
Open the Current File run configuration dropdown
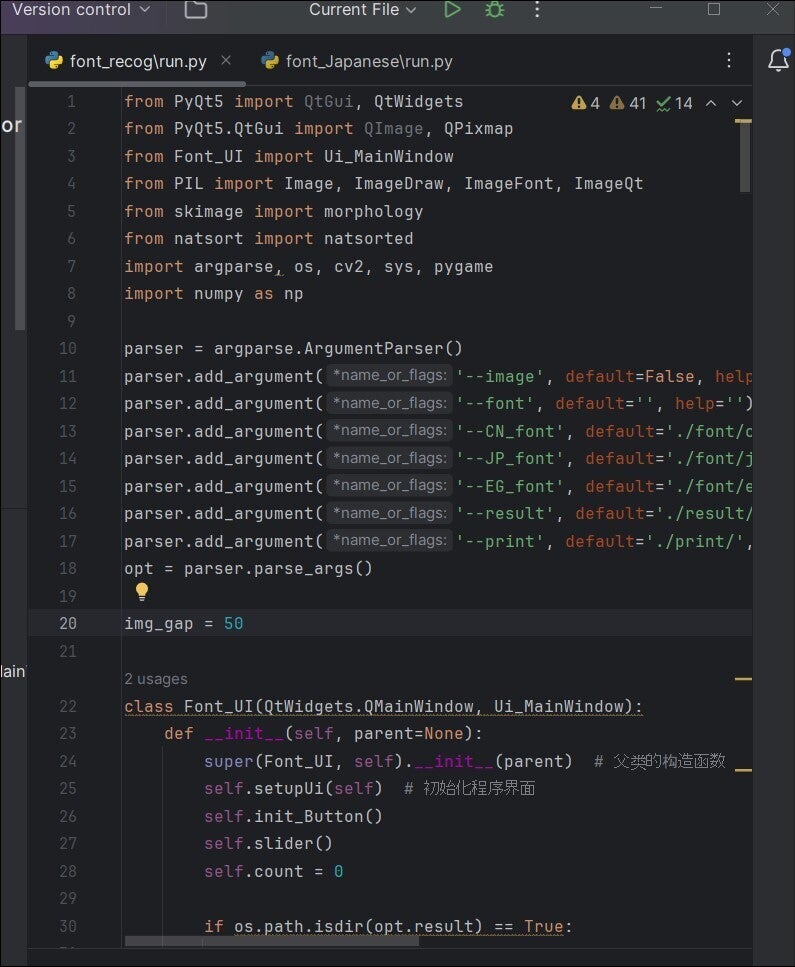click(x=362, y=10)
